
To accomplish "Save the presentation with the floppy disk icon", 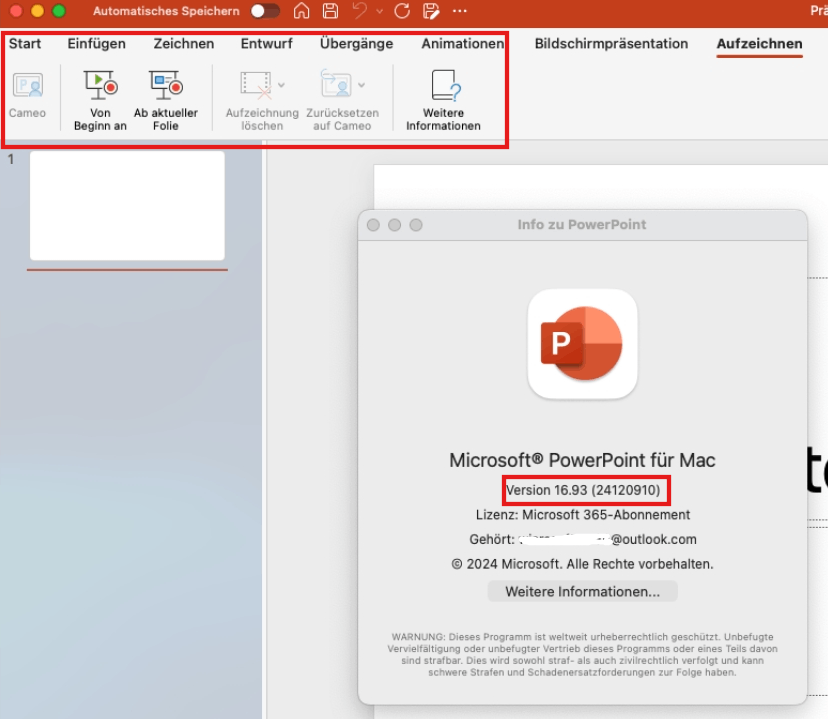I will [331, 11].
